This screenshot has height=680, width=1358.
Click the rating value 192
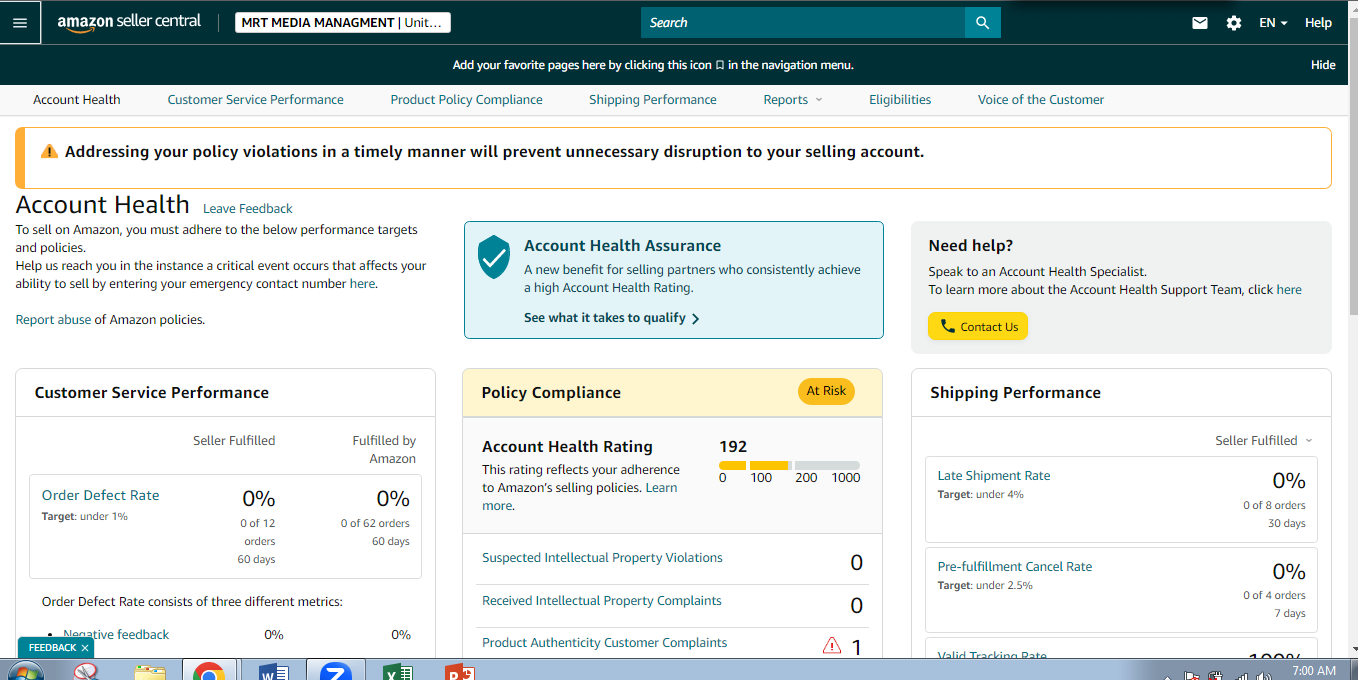(733, 446)
